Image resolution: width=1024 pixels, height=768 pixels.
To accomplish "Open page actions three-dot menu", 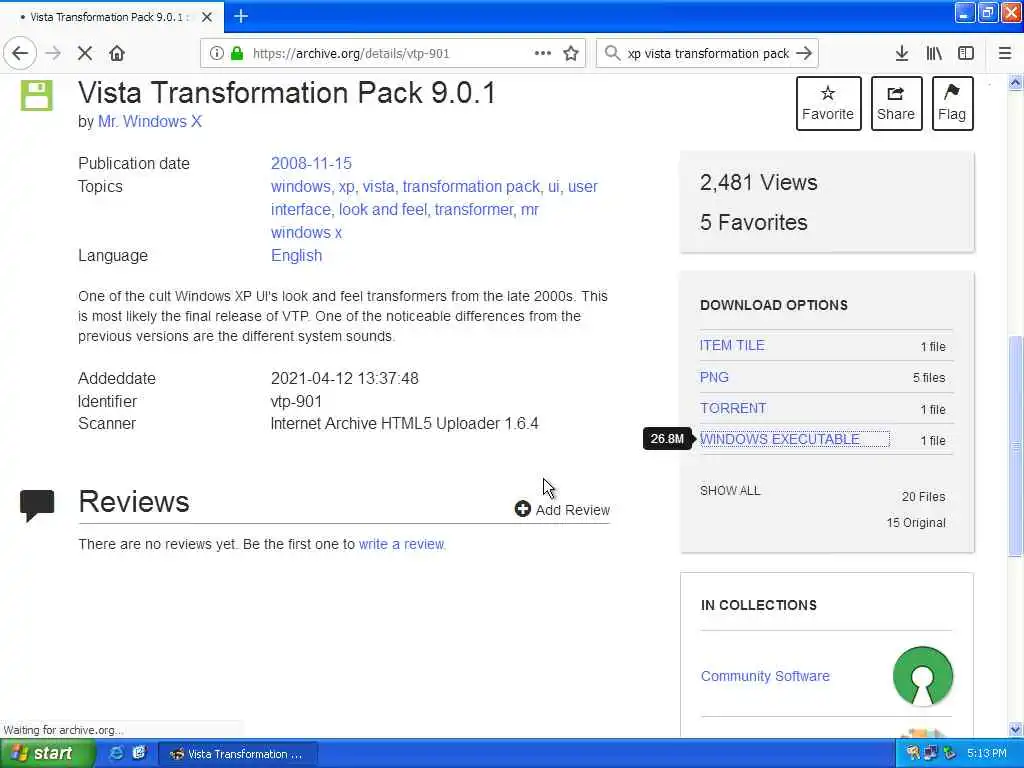I will pyautogui.click(x=543, y=54).
